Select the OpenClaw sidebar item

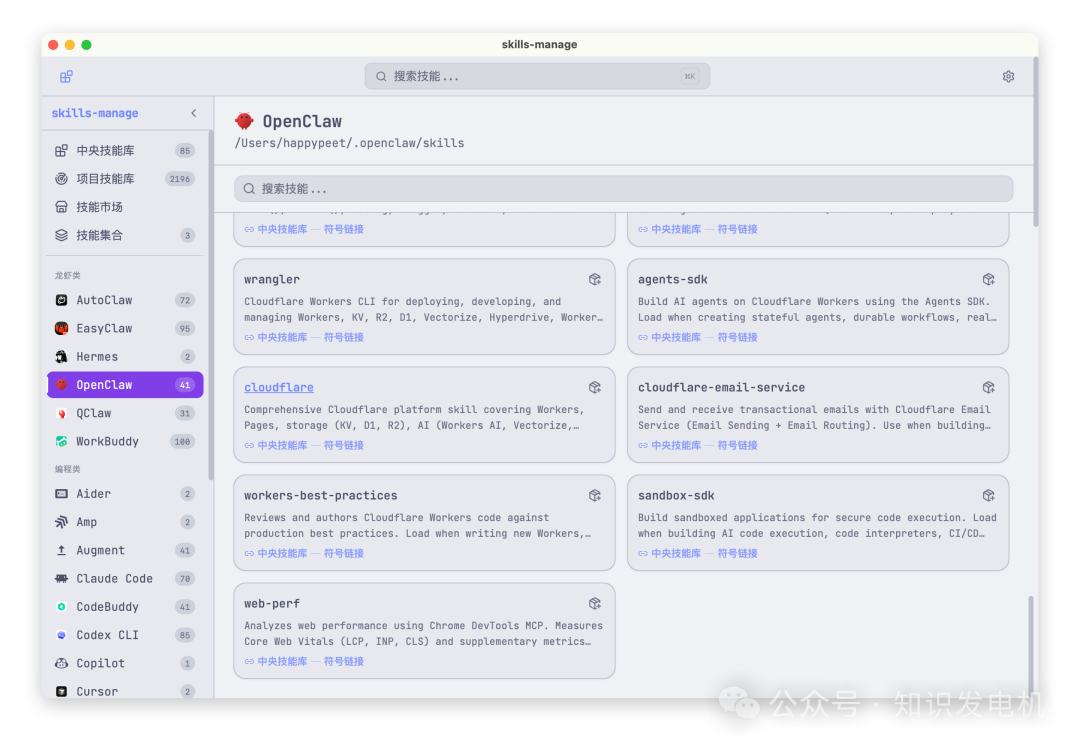pos(125,385)
